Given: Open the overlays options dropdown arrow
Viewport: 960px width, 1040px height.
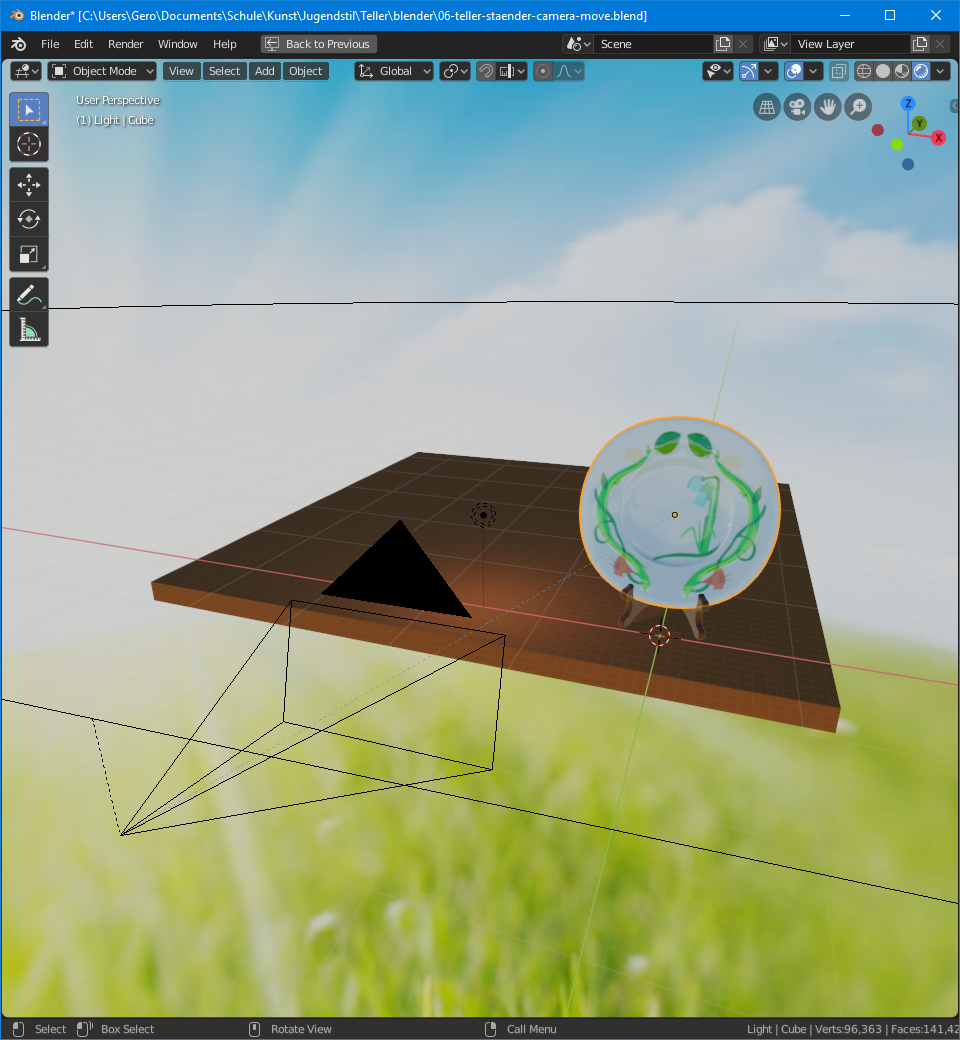Looking at the screenshot, I should [x=815, y=71].
